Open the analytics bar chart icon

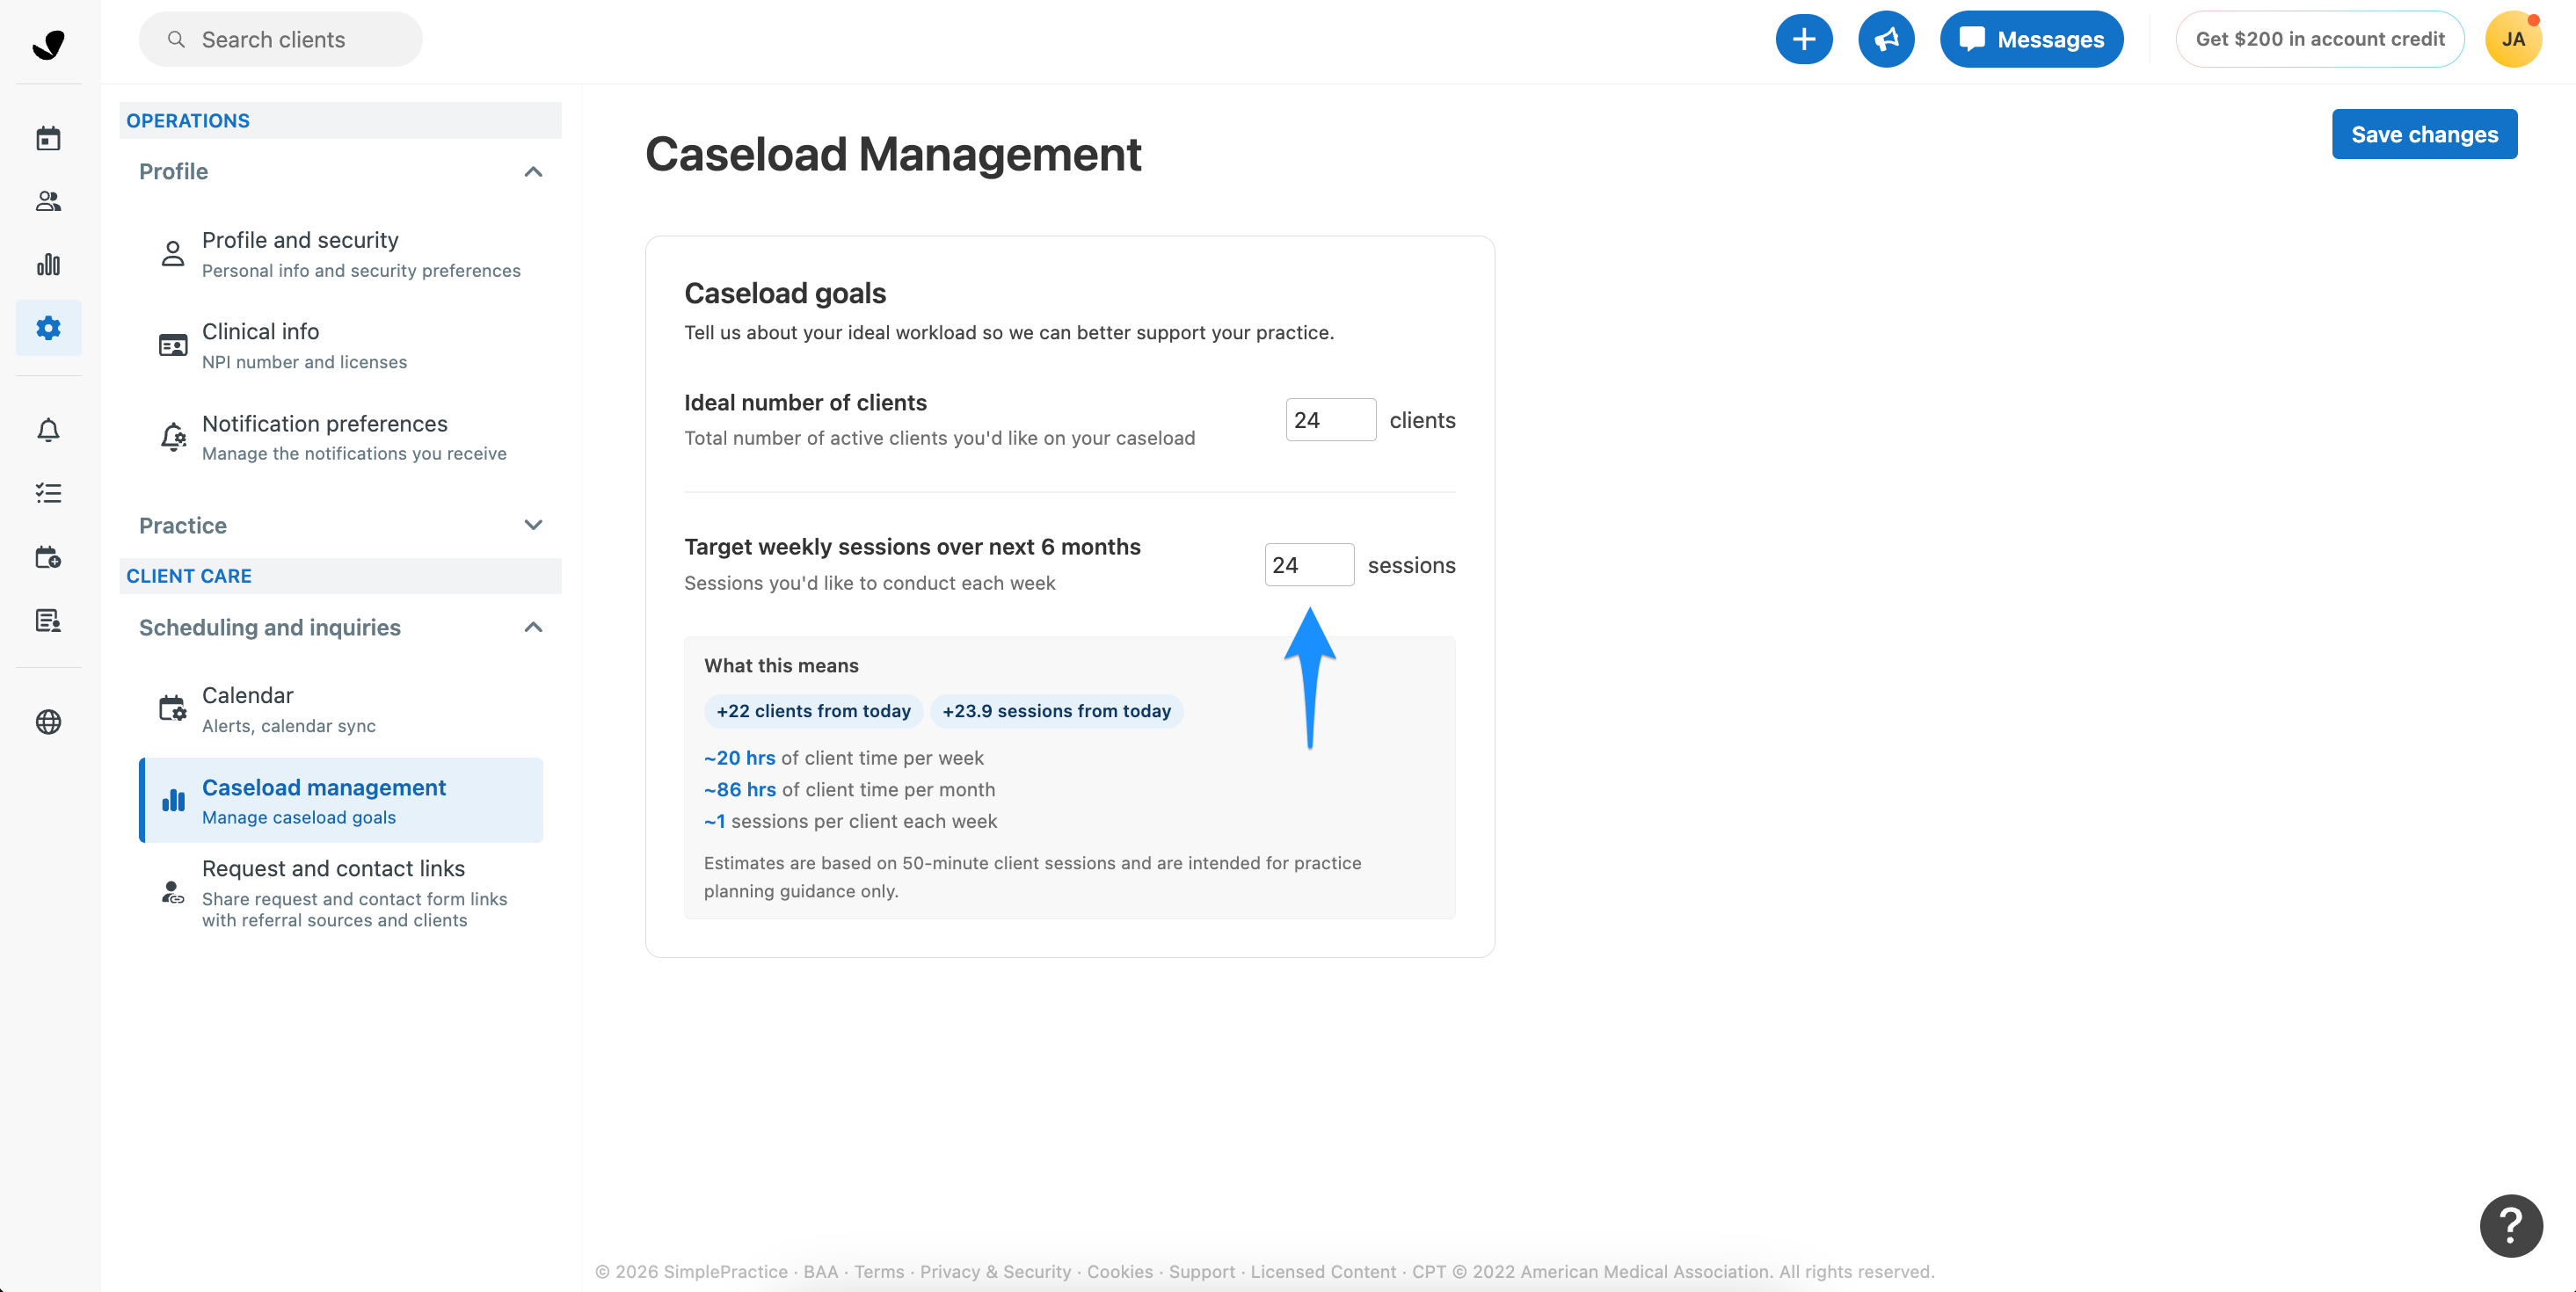tap(48, 264)
